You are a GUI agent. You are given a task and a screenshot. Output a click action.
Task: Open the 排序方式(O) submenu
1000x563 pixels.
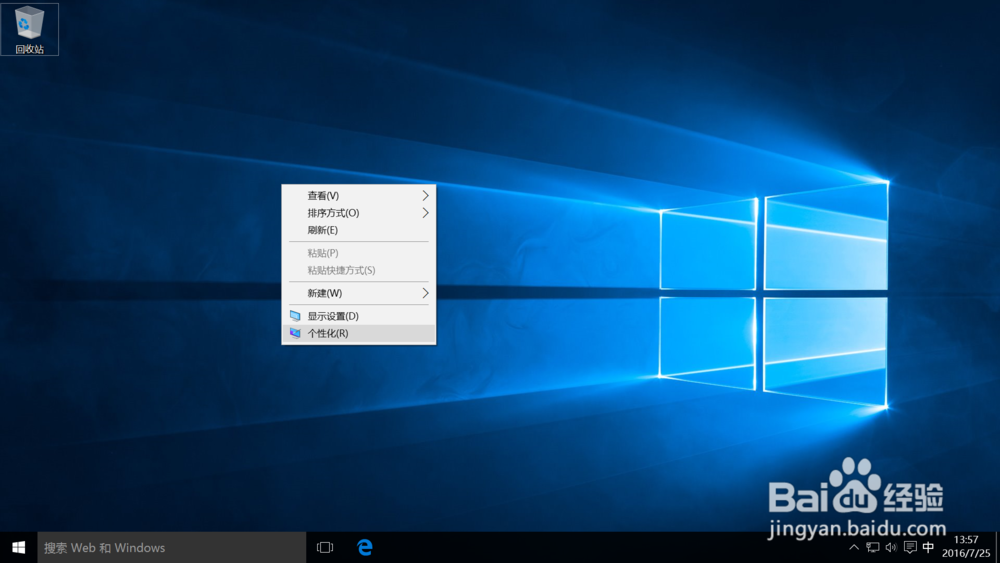pos(359,213)
